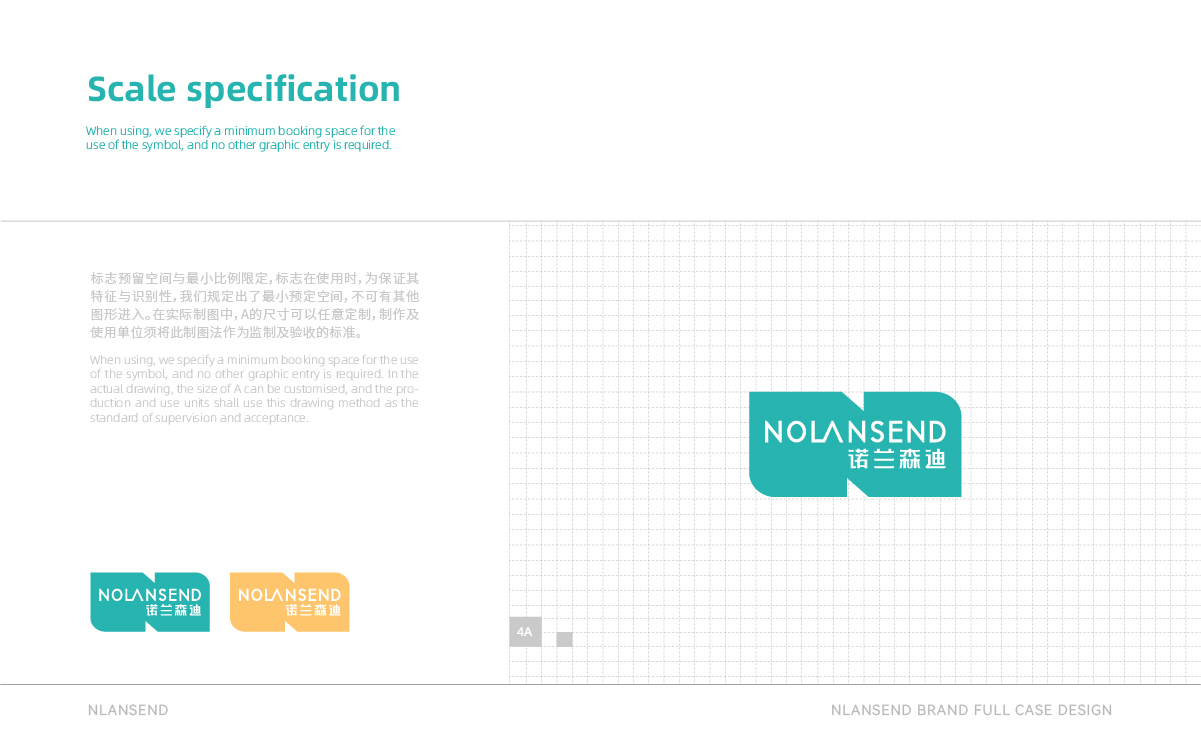The image size is (1201, 751).
Task: Click the Scale specification heading
Action: click(244, 89)
